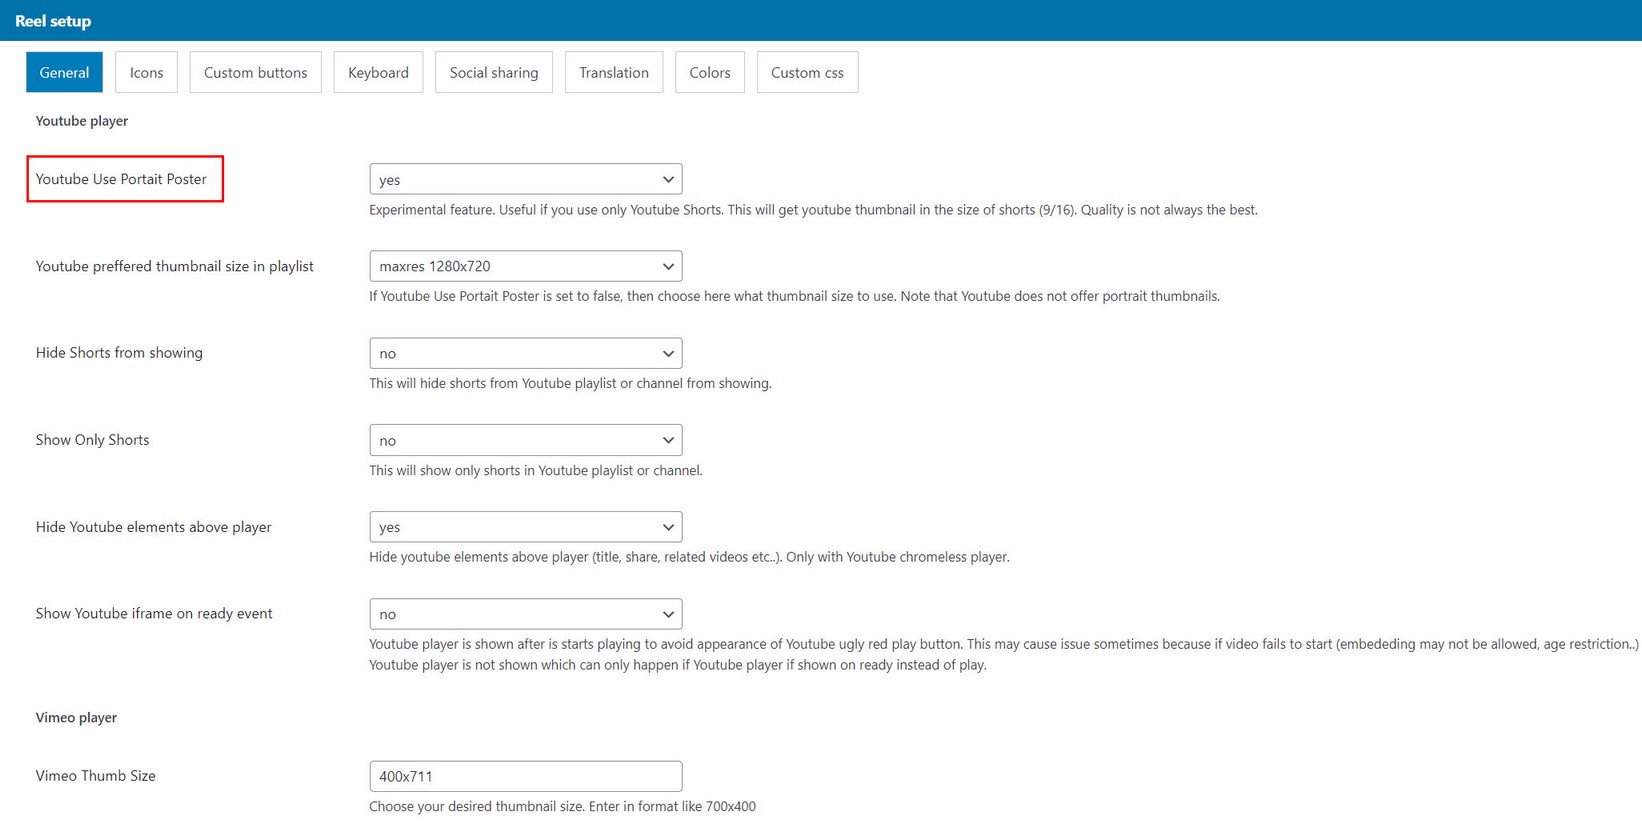Open Show Youtube iframe on ready event dropdown
This screenshot has width=1642, height=832.
coord(525,614)
